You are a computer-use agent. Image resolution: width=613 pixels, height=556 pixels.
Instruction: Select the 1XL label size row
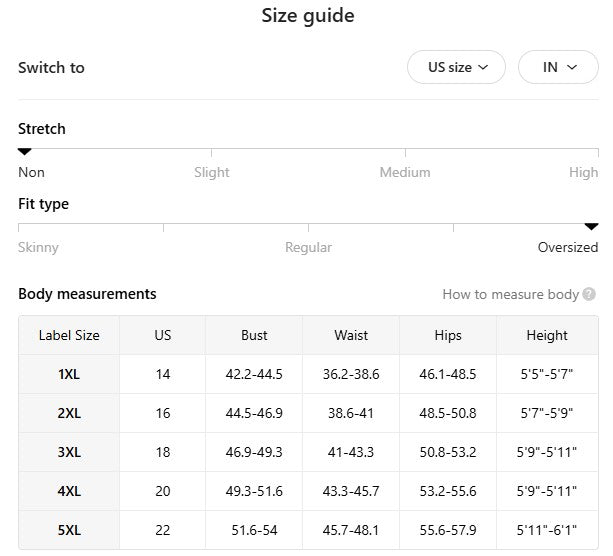69,375
